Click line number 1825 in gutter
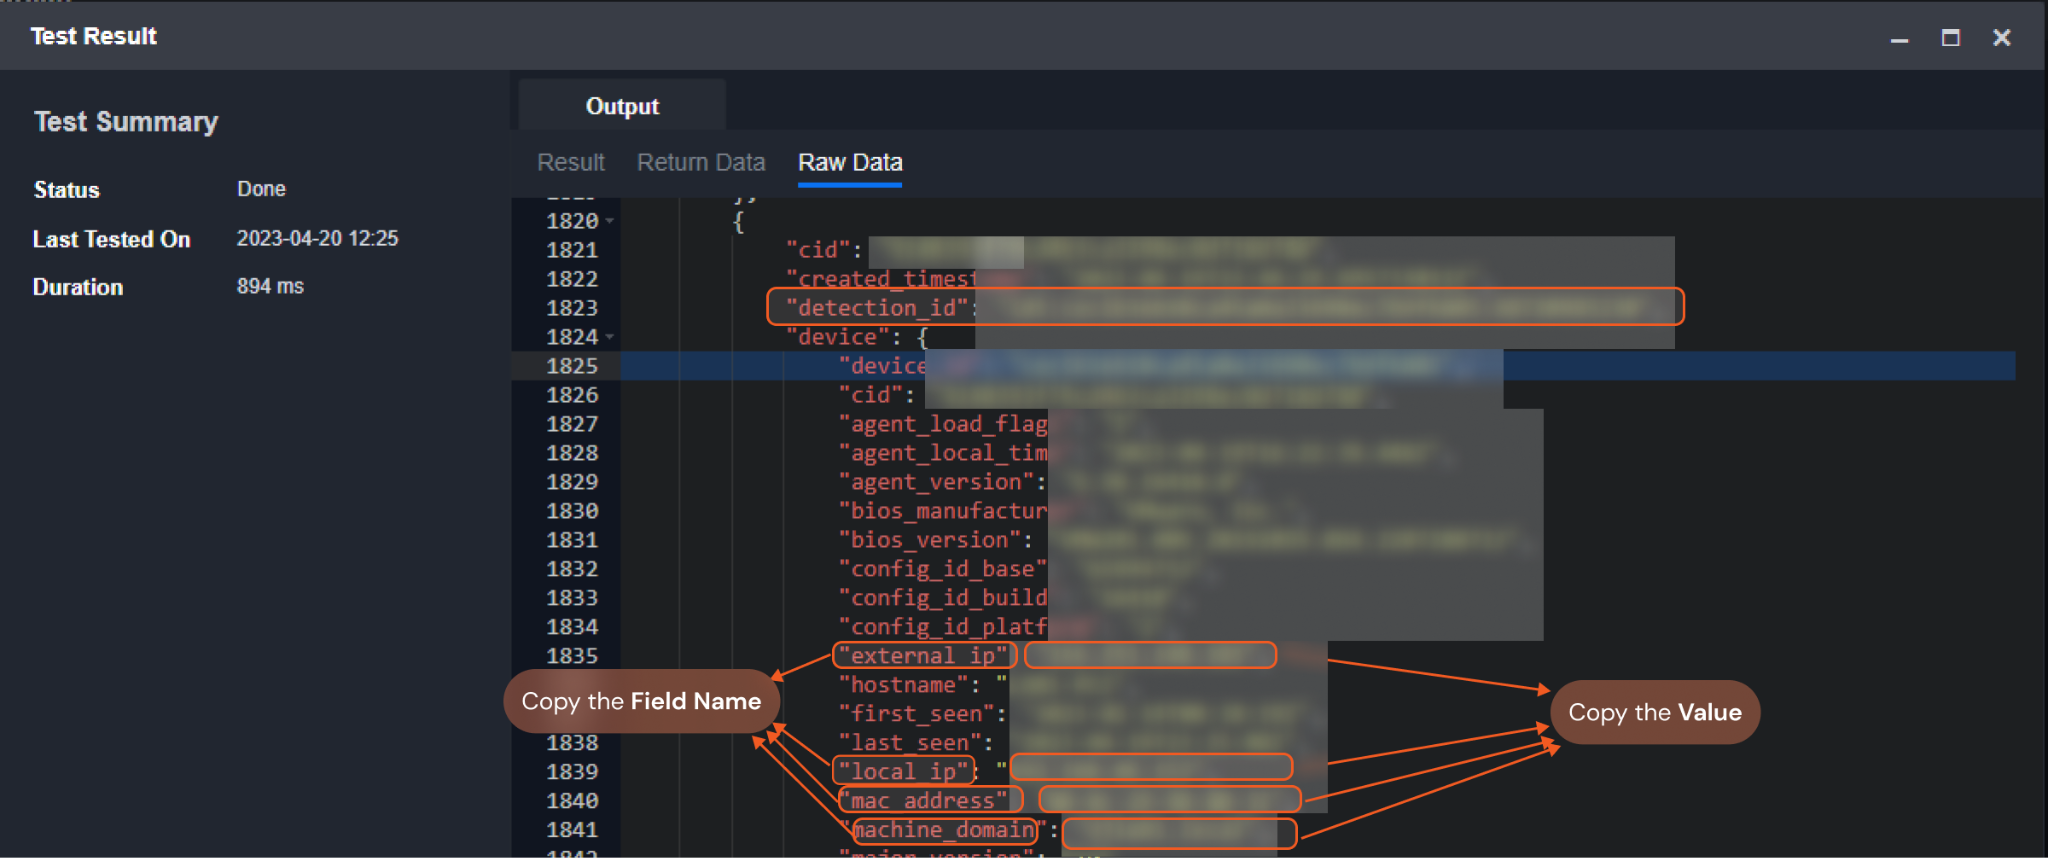The width and height of the screenshot is (2048, 858). pos(571,366)
